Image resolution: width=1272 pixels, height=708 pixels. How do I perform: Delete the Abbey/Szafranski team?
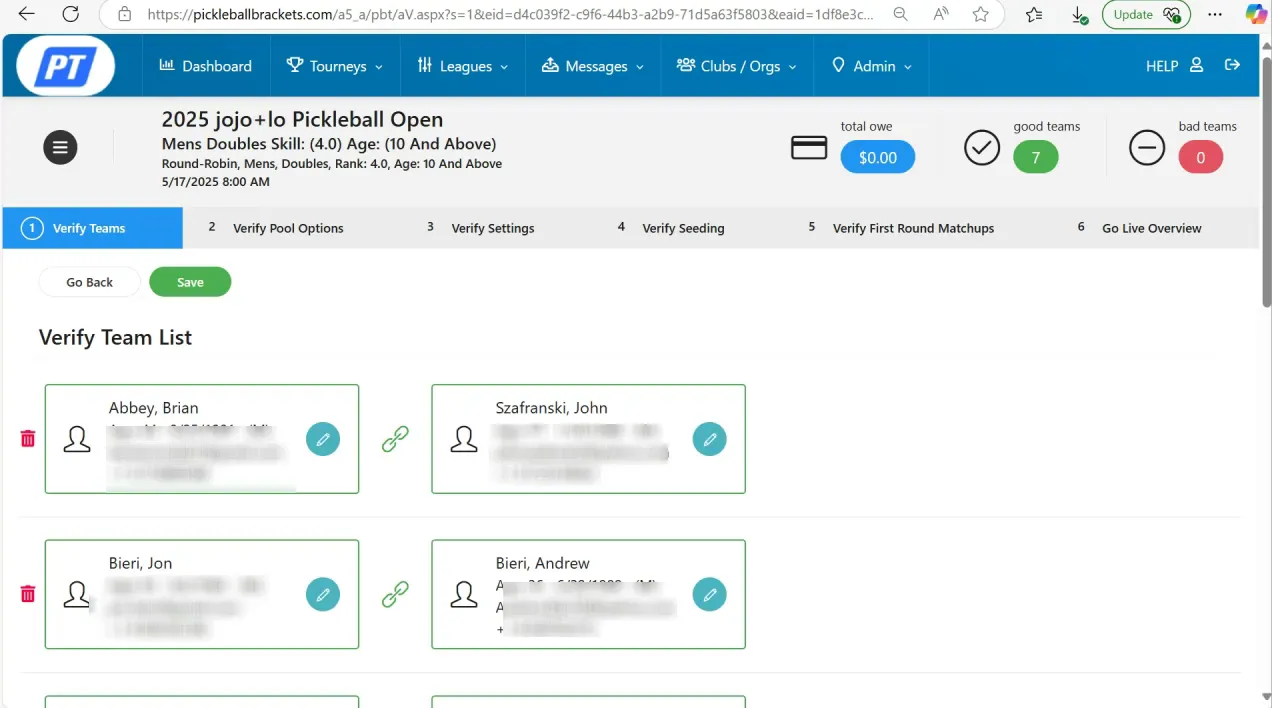click(x=28, y=438)
